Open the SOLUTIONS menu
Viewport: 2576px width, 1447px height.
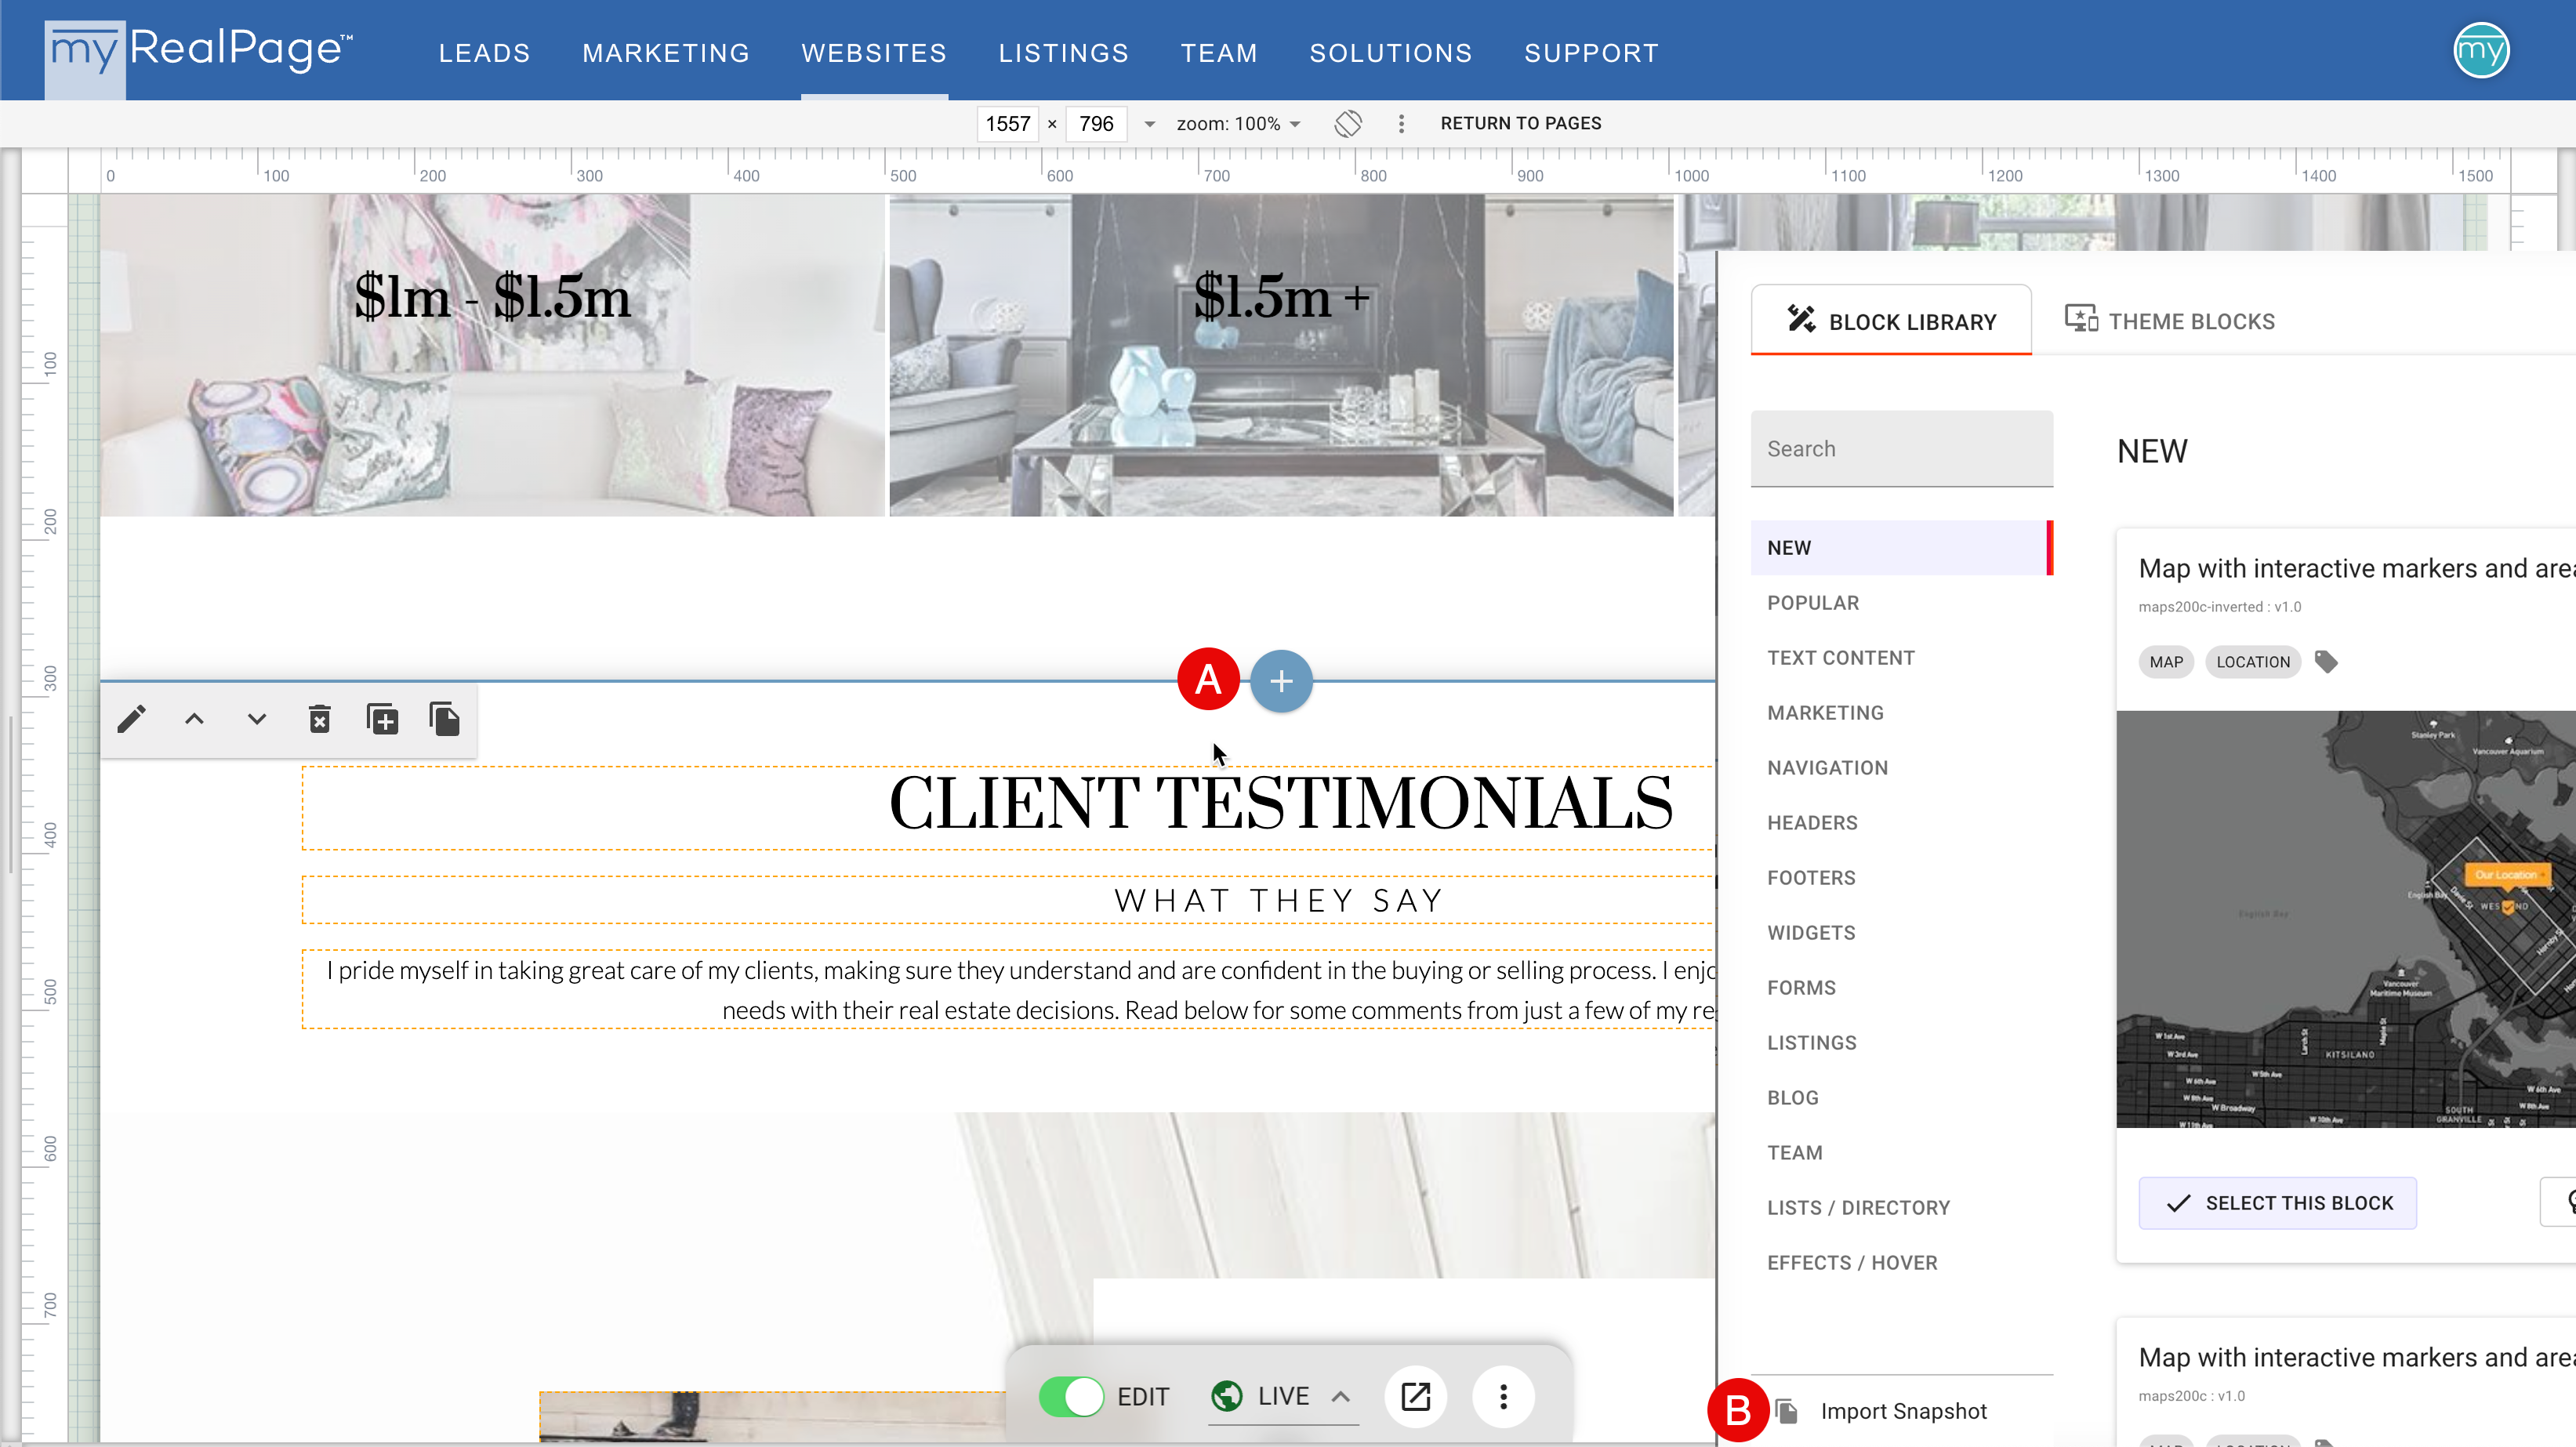pyautogui.click(x=1391, y=52)
